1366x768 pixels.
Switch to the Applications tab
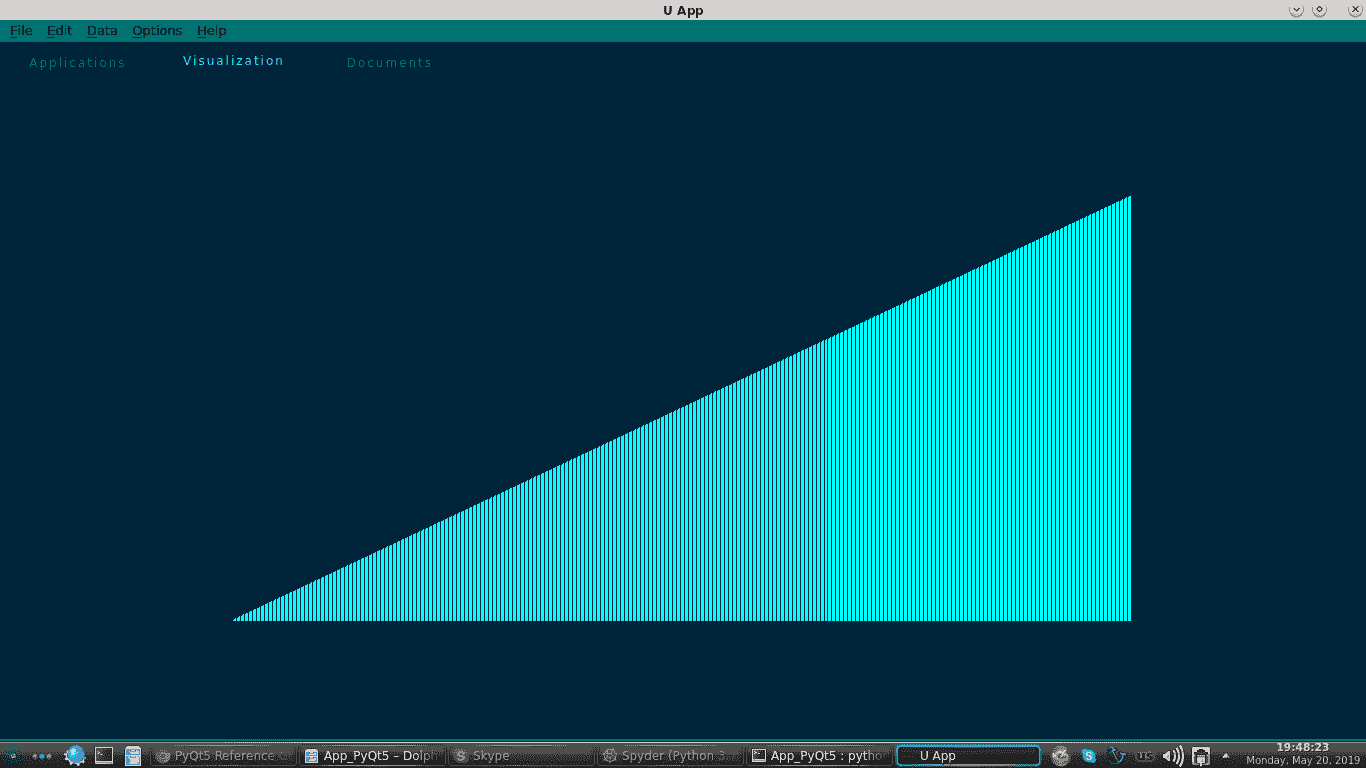[x=77, y=63]
